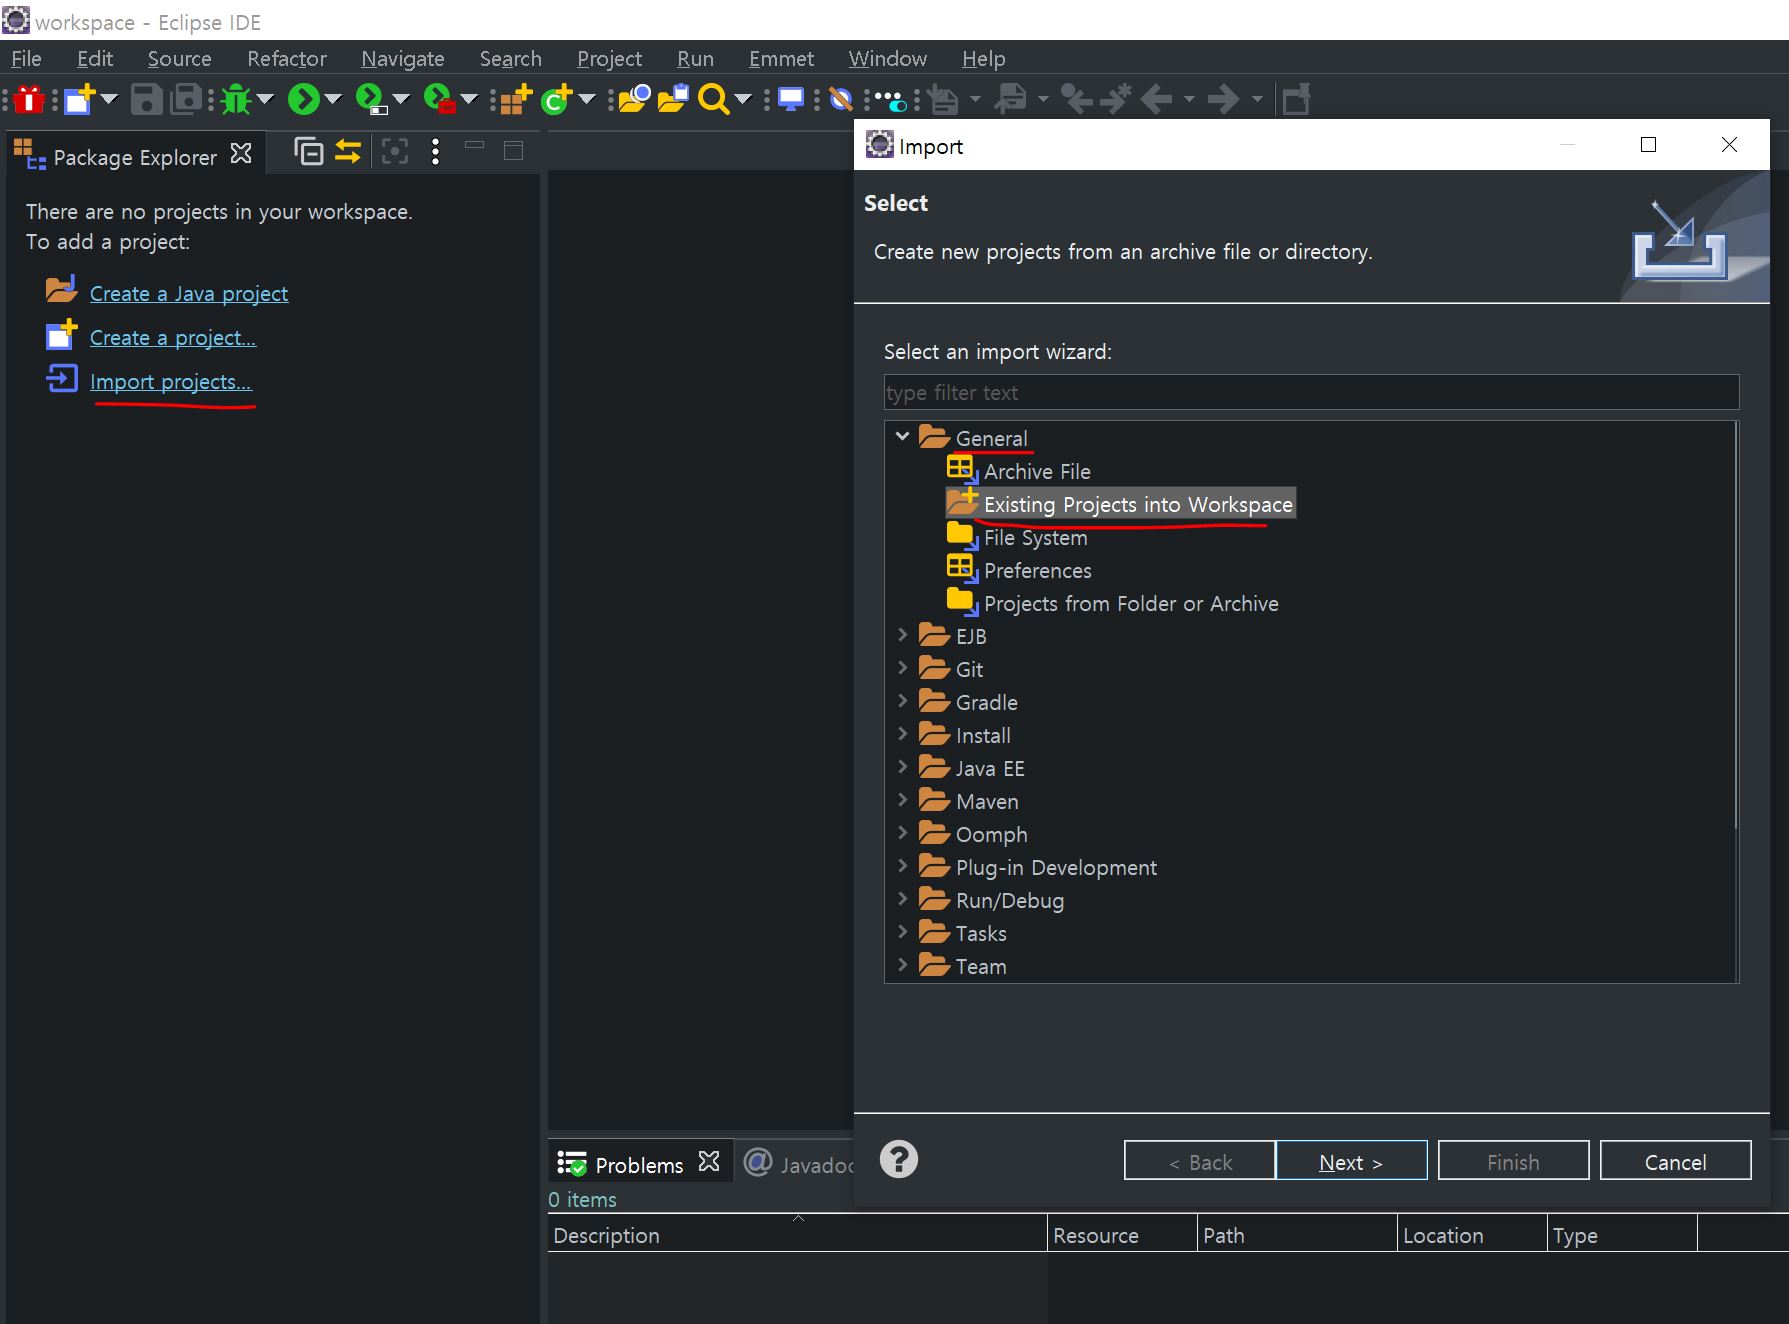Viewport: 1789px width, 1324px height.
Task: Click the Resource column header
Action: click(x=1122, y=1235)
